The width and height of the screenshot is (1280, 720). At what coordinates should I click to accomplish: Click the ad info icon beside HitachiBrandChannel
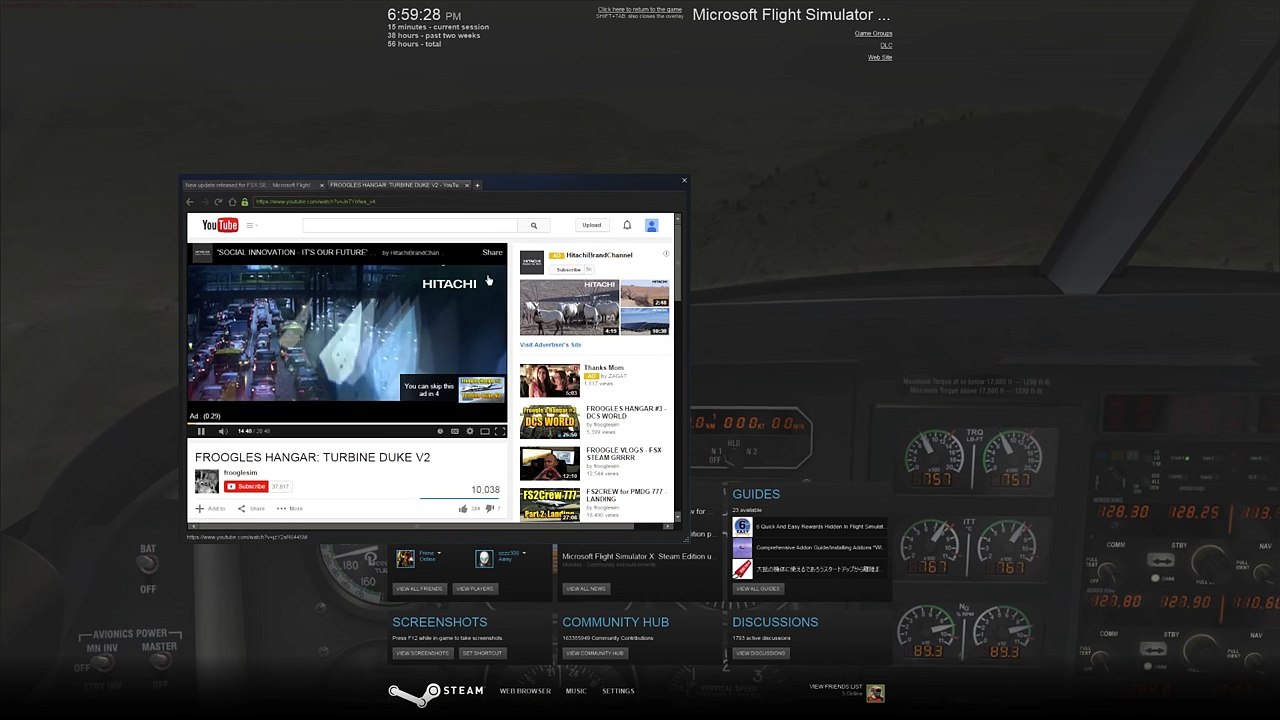666,254
